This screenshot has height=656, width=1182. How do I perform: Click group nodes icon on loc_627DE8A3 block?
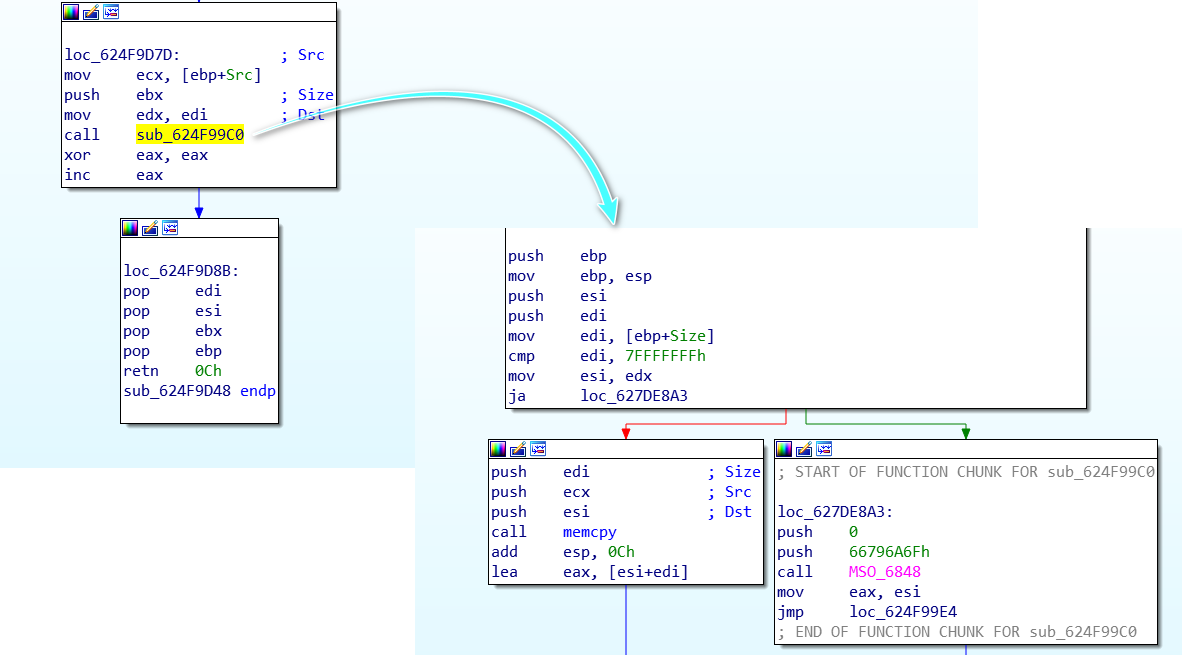(x=824, y=449)
